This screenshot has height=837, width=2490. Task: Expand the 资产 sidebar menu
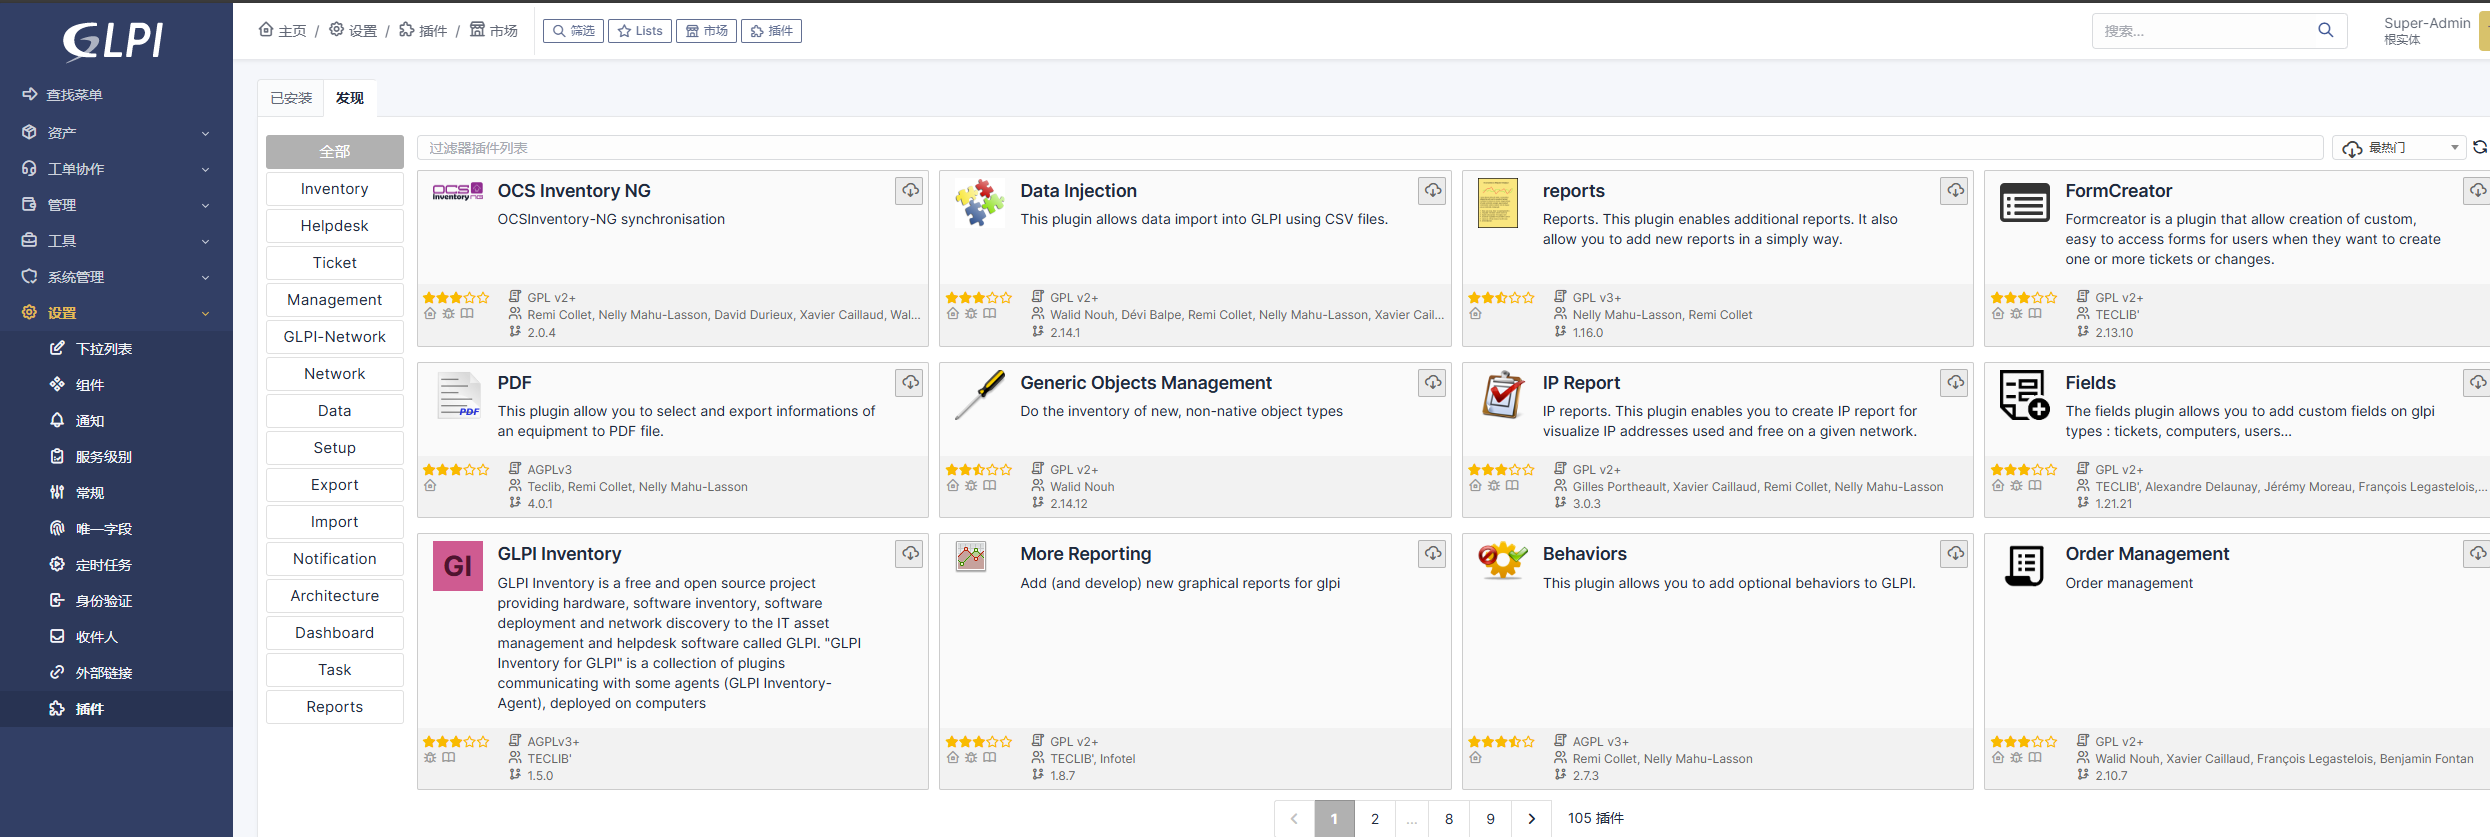tap(116, 132)
